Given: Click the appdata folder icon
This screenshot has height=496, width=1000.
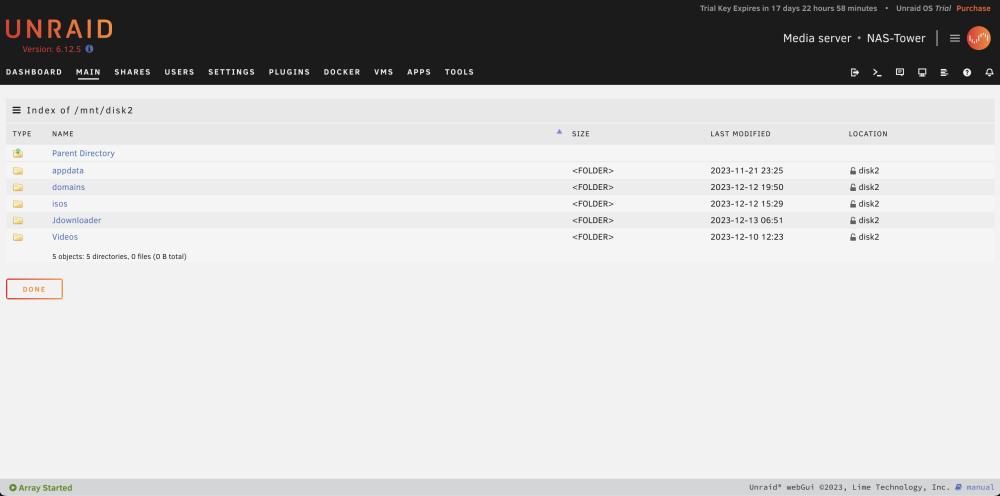Looking at the screenshot, I should [x=18, y=171].
